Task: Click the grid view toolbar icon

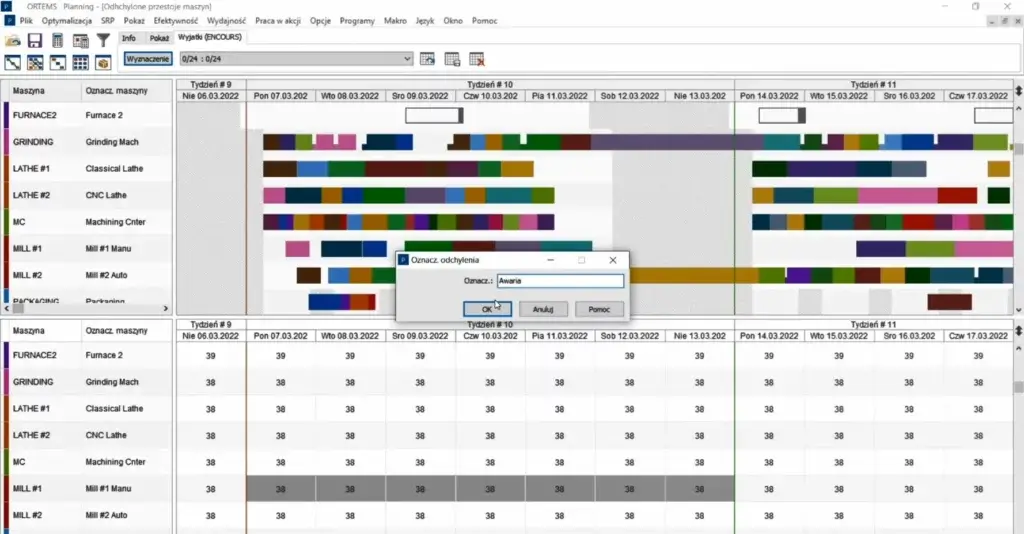Action: (x=80, y=63)
